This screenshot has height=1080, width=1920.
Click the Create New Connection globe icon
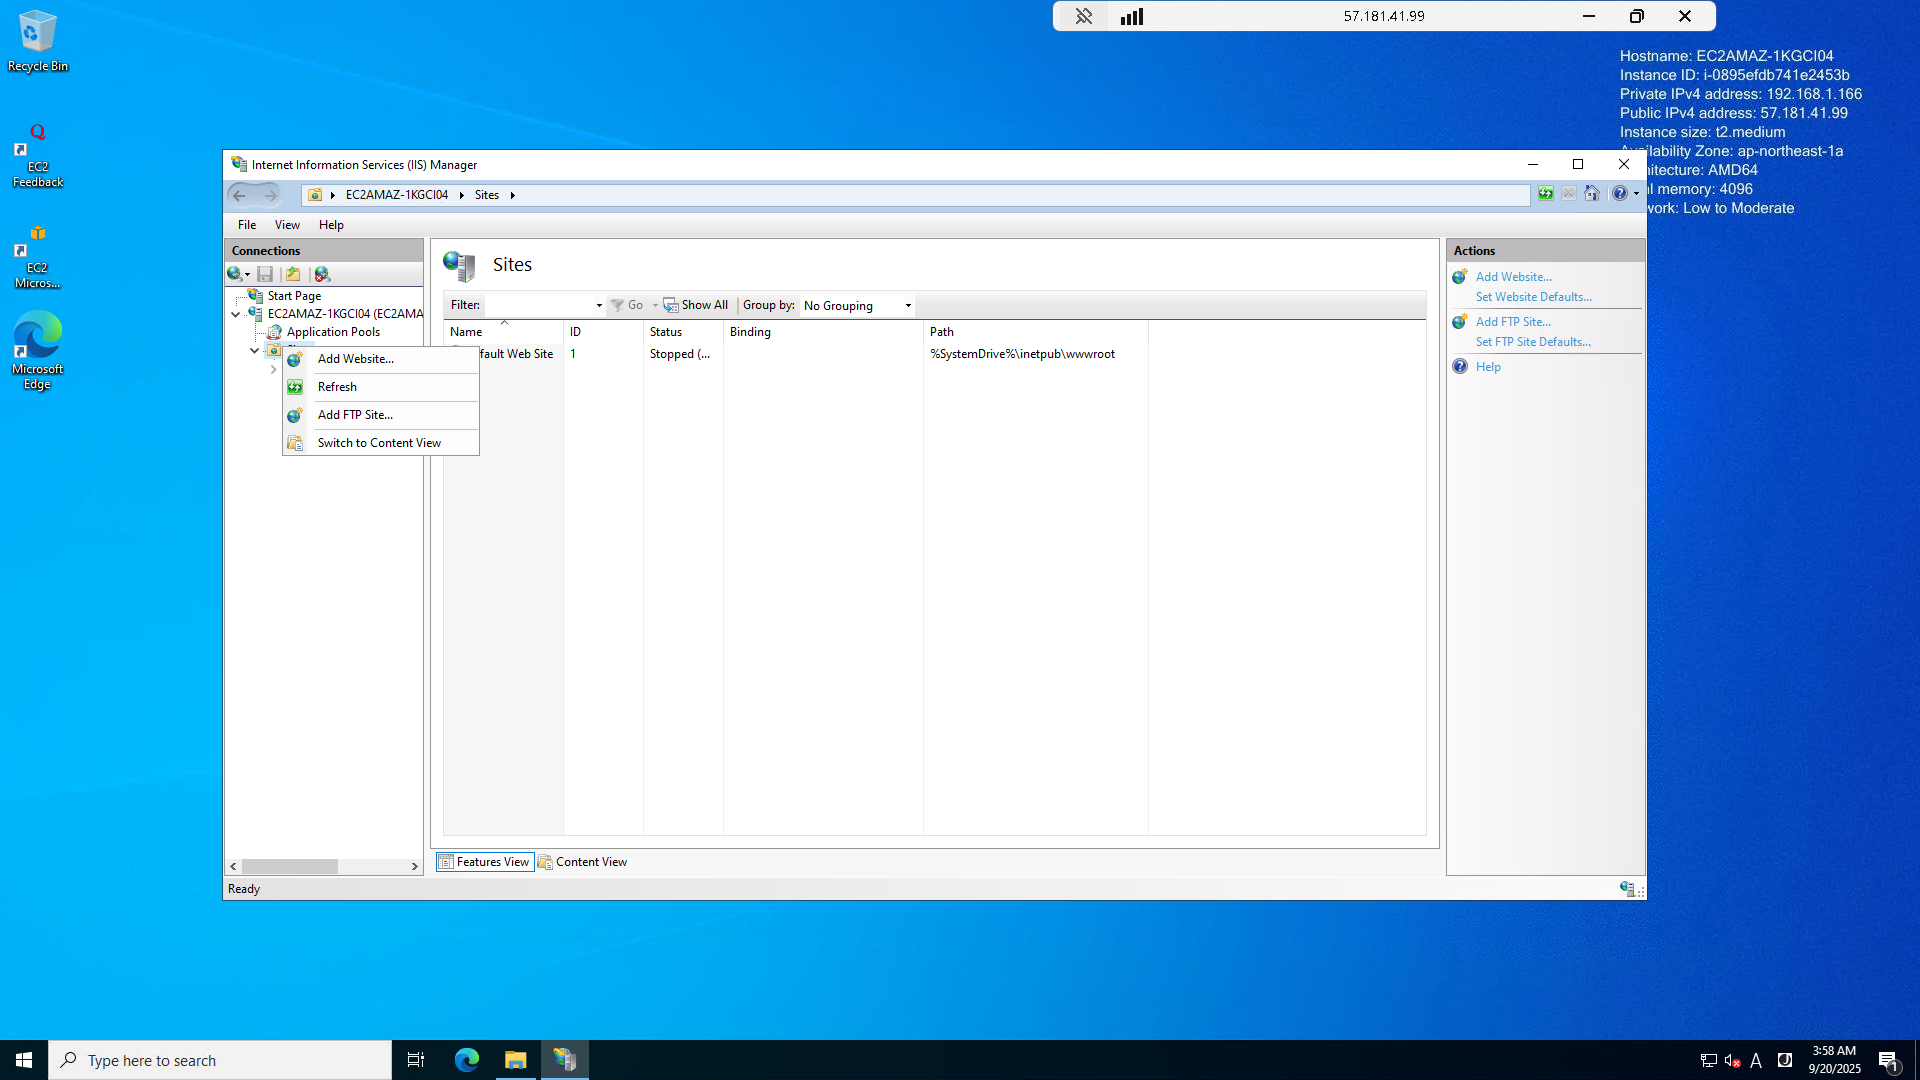point(235,274)
